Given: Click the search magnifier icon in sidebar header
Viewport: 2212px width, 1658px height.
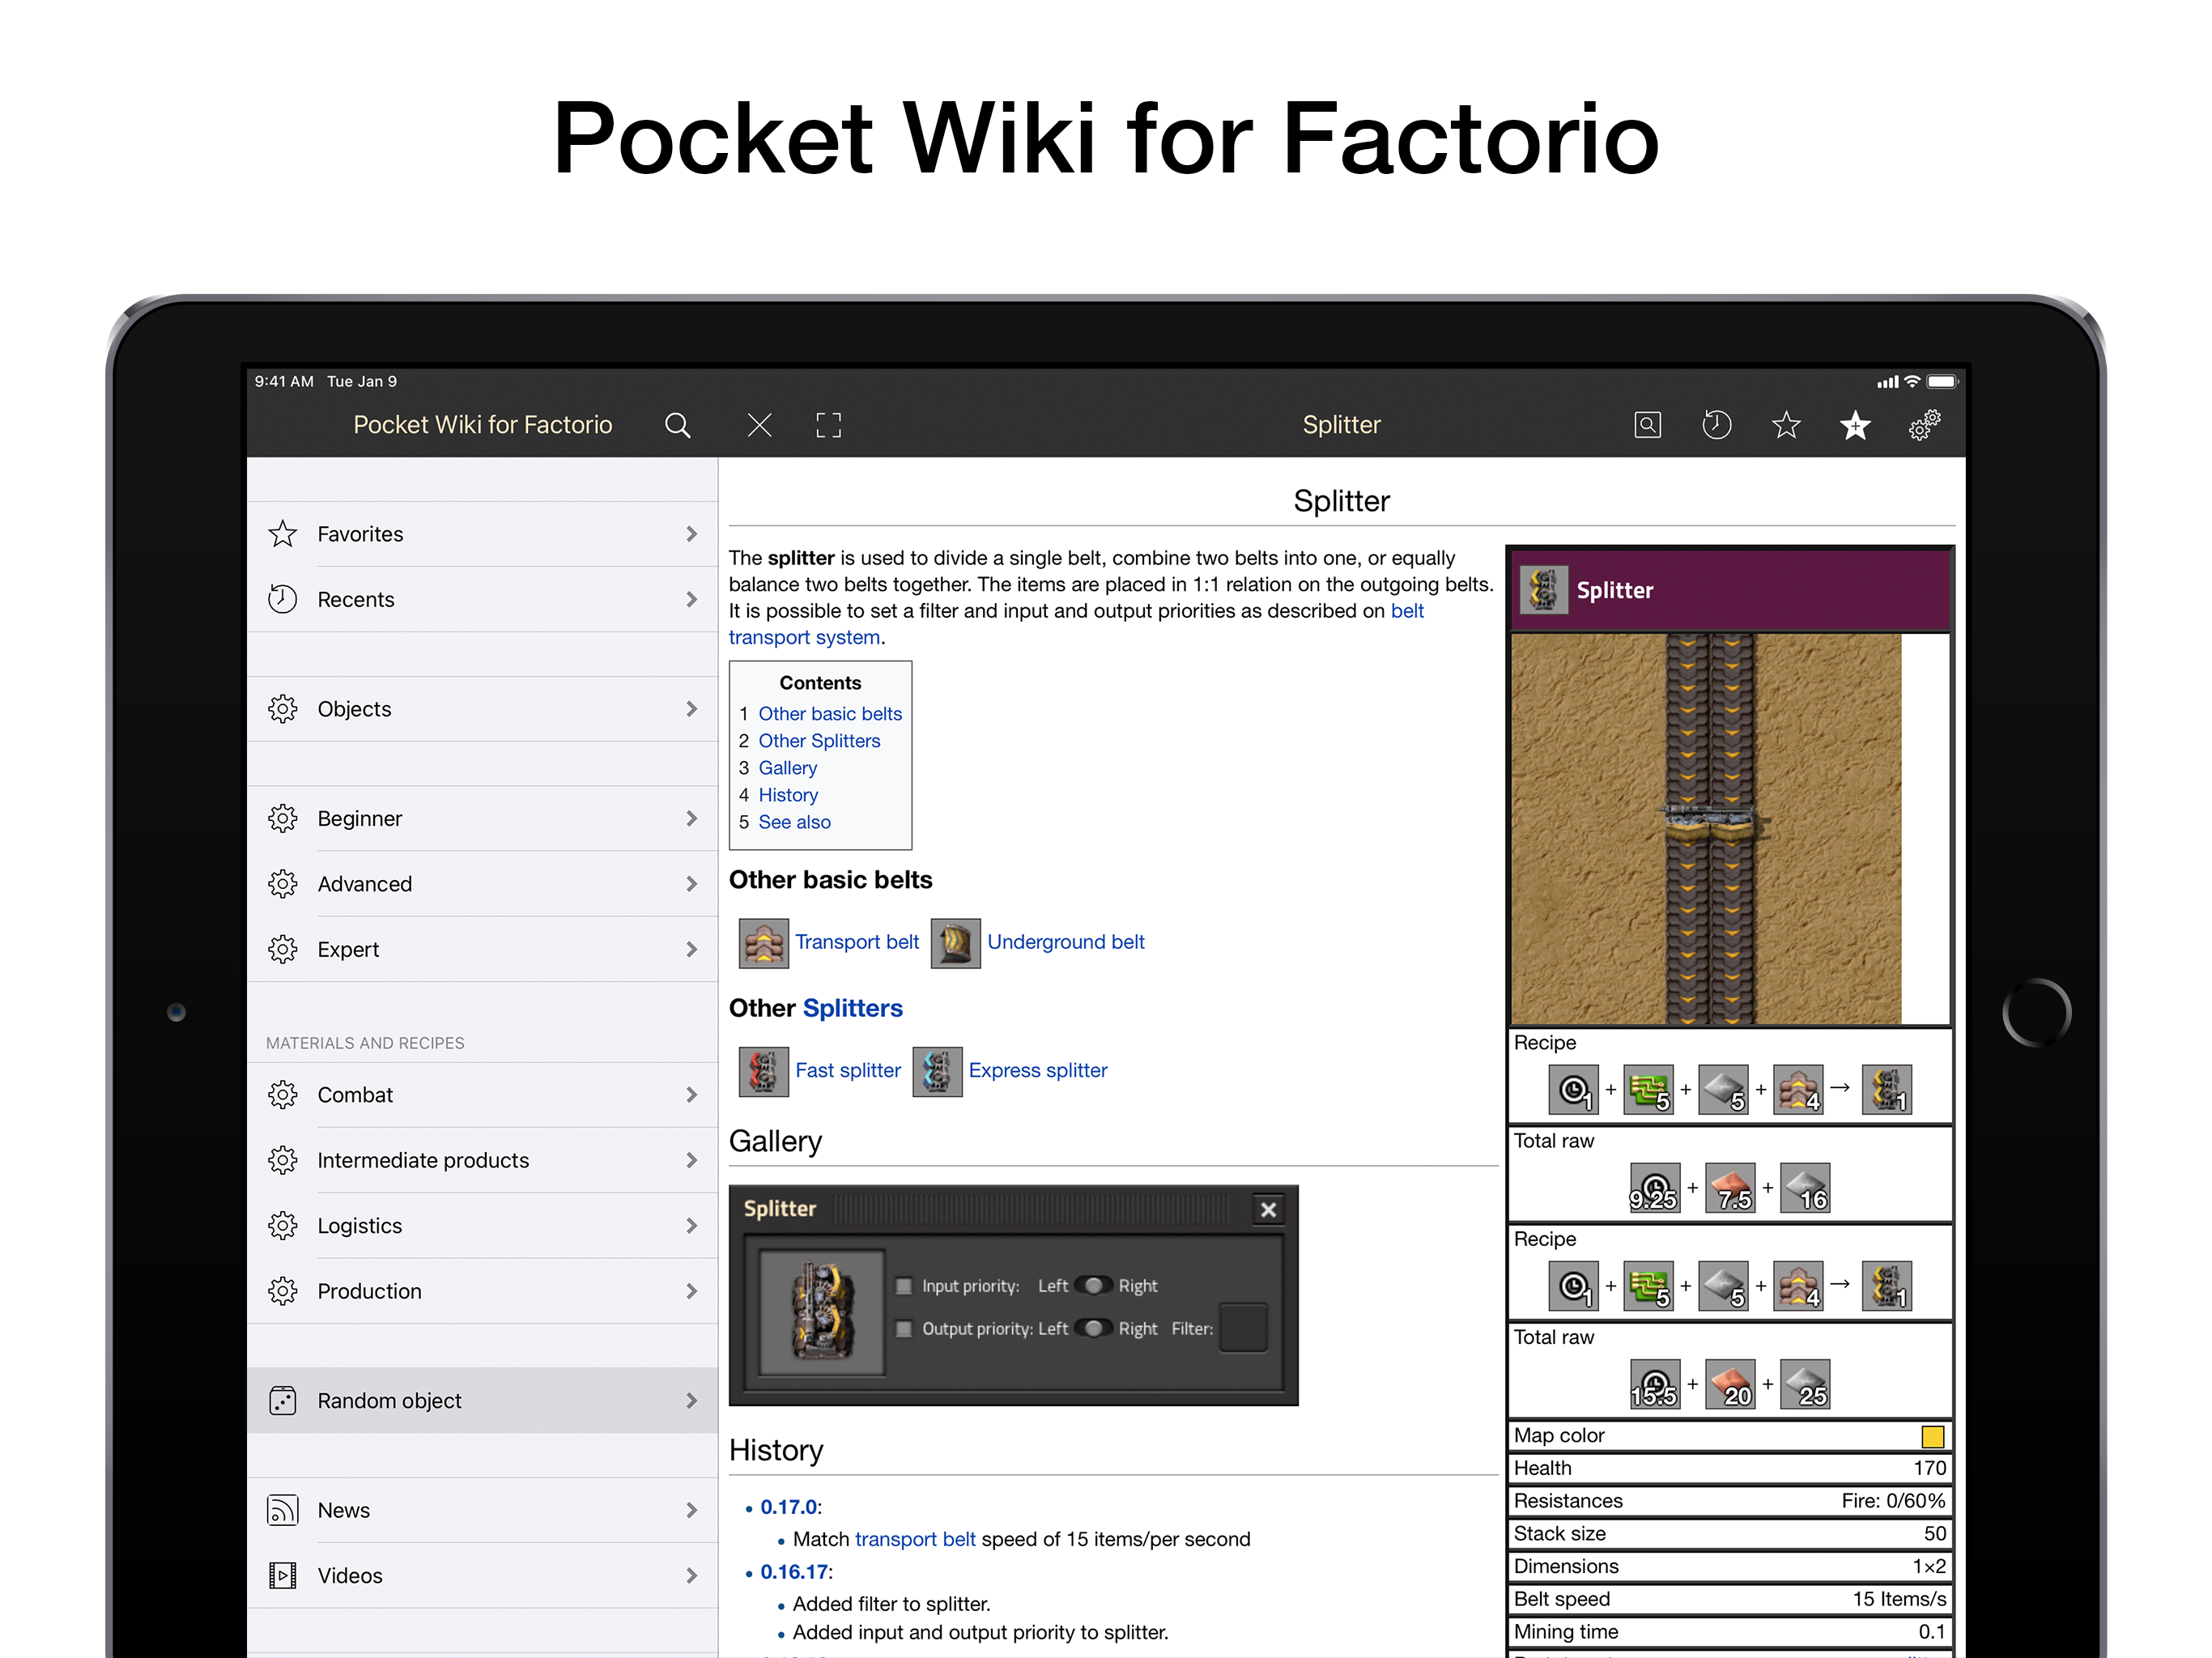Looking at the screenshot, I should click(677, 425).
